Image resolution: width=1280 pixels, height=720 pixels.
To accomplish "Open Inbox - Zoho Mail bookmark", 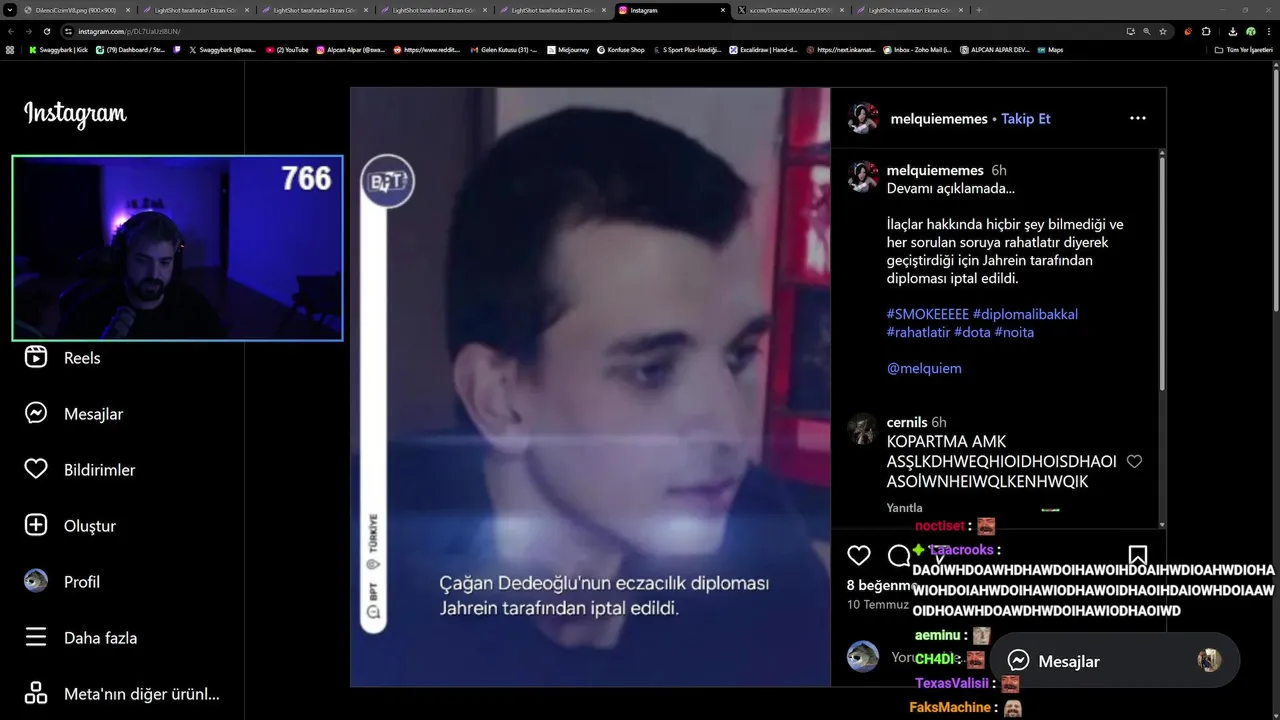I will click(x=917, y=50).
